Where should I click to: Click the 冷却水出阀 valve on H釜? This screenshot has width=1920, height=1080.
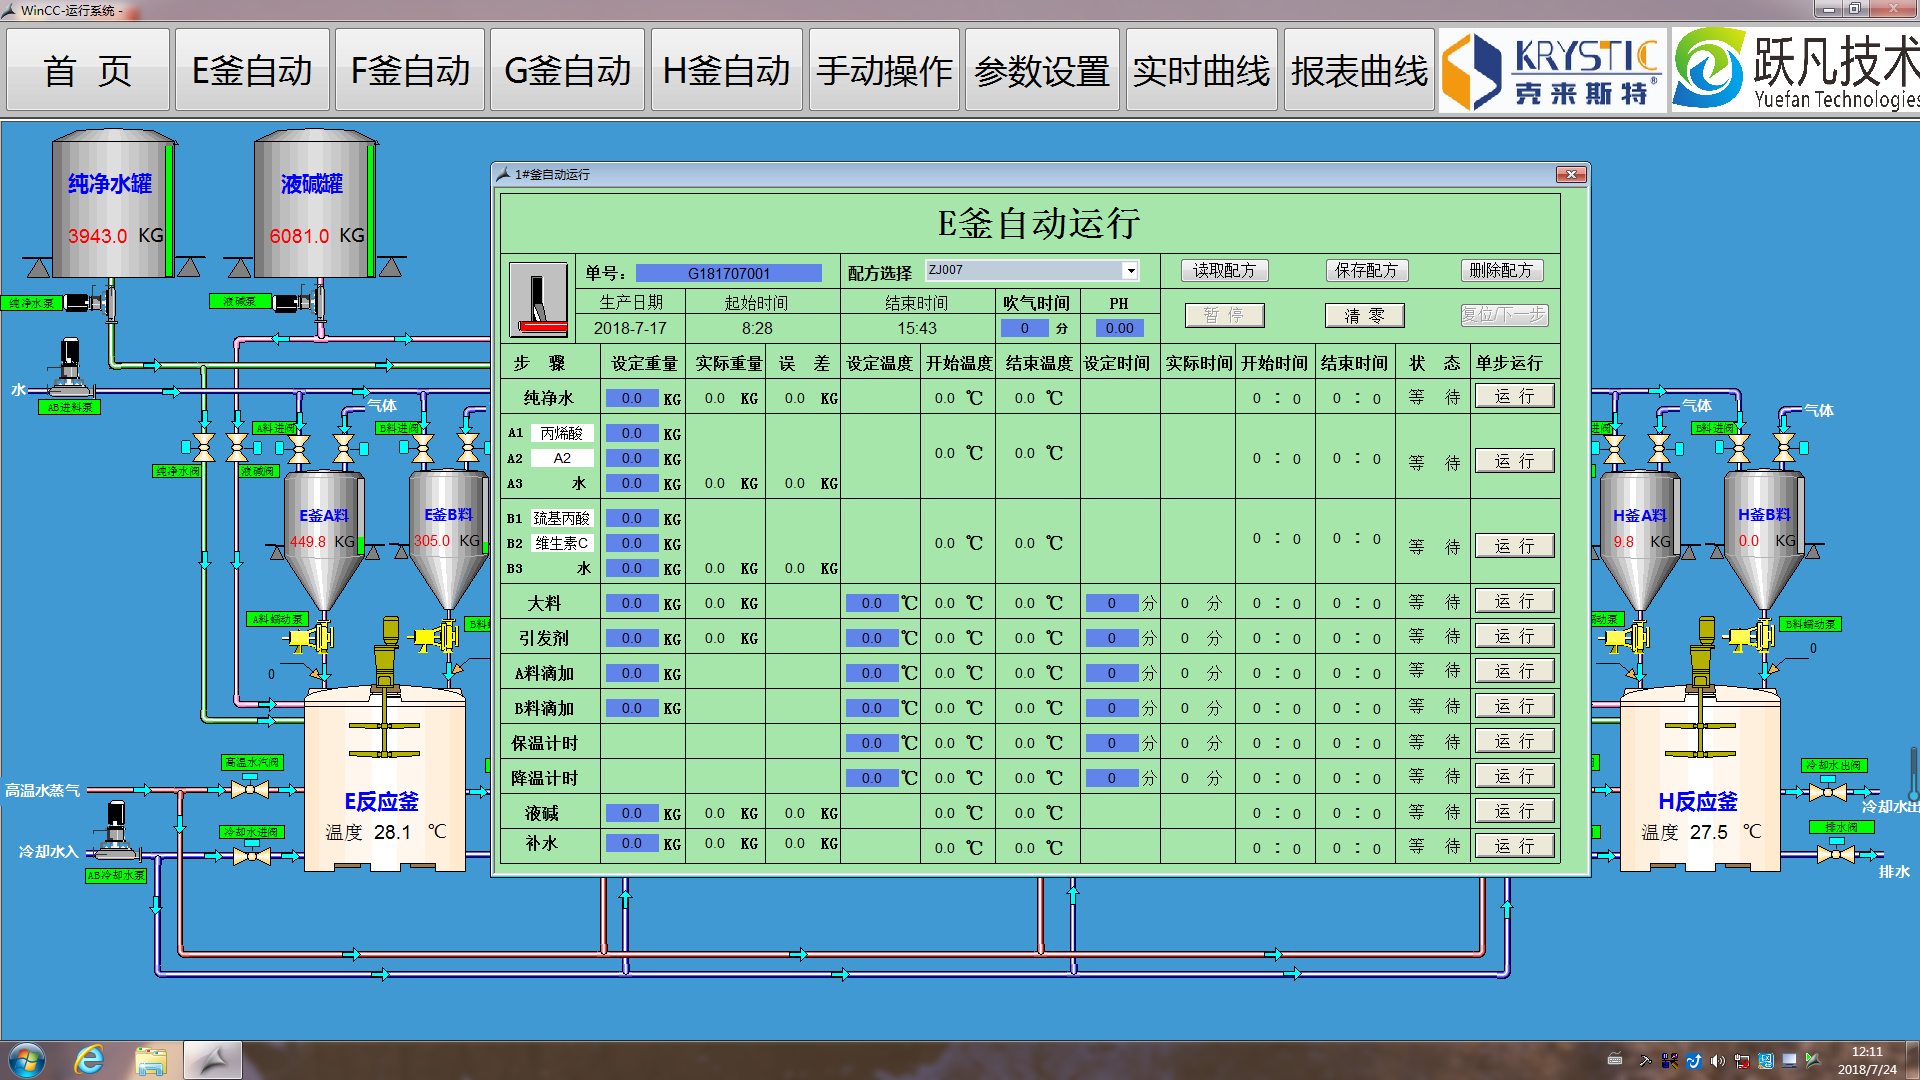pyautogui.click(x=1828, y=792)
